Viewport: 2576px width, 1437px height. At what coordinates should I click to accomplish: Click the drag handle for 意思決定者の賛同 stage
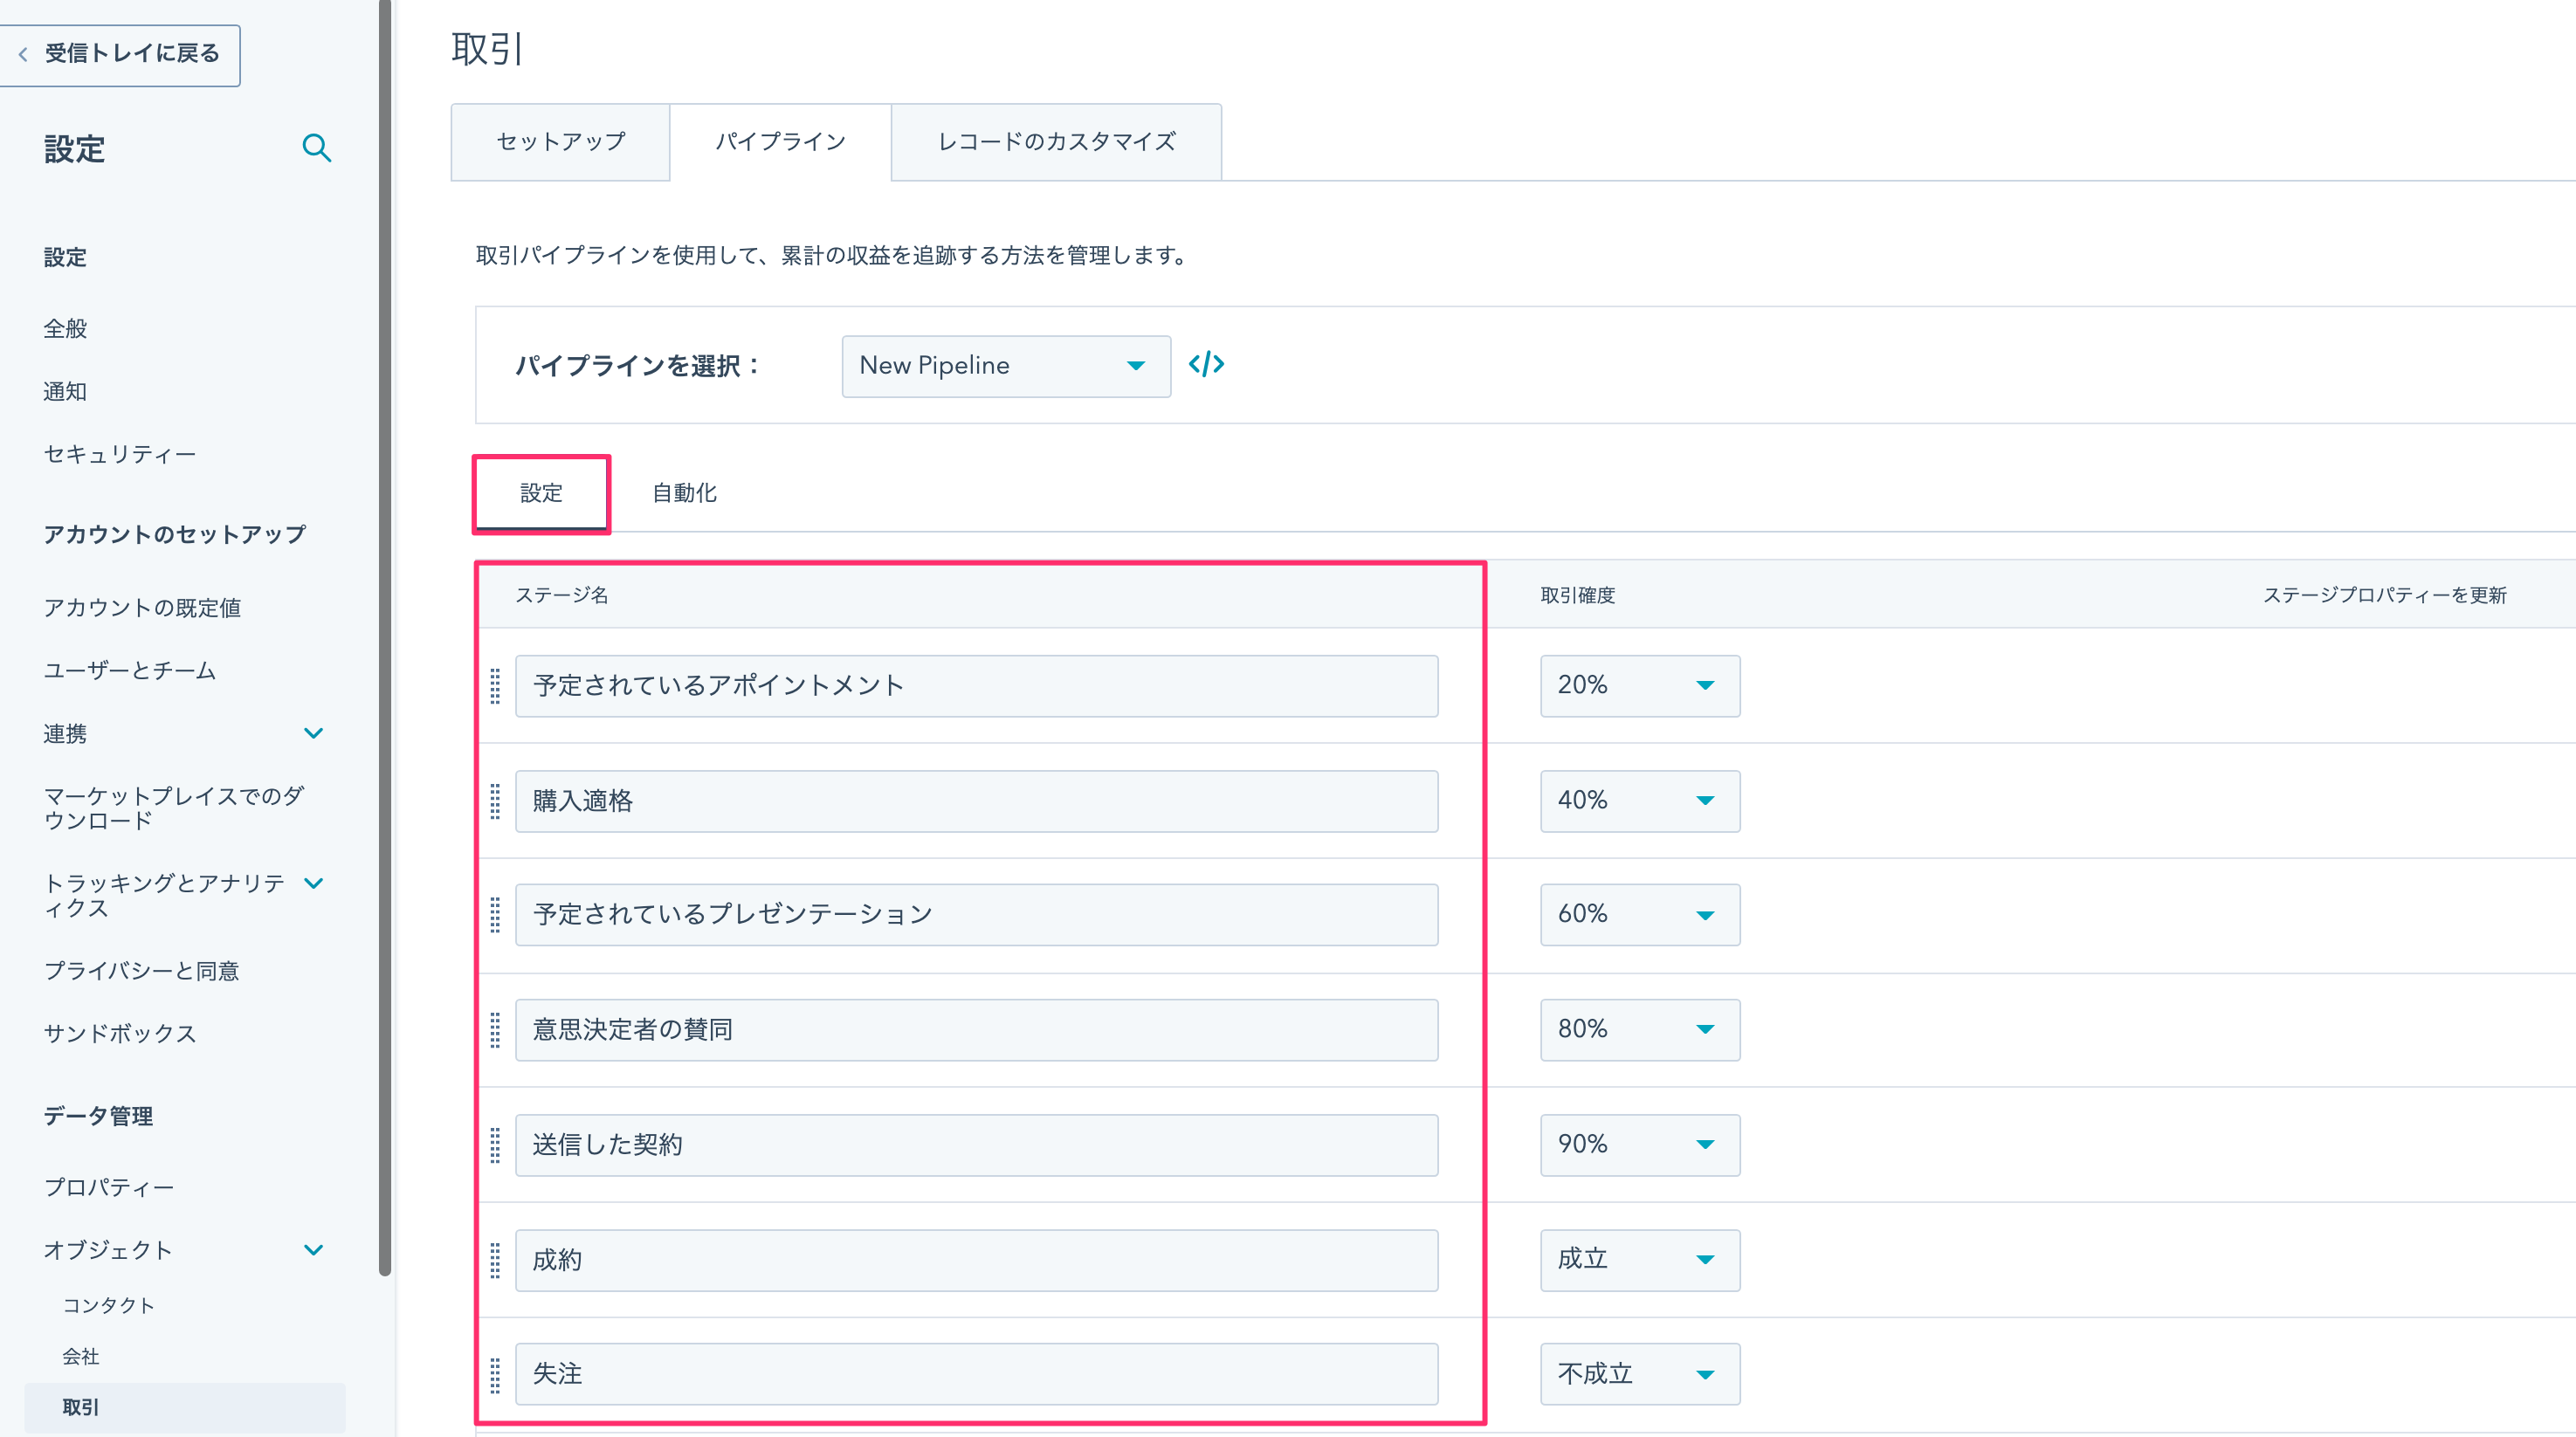[495, 1030]
